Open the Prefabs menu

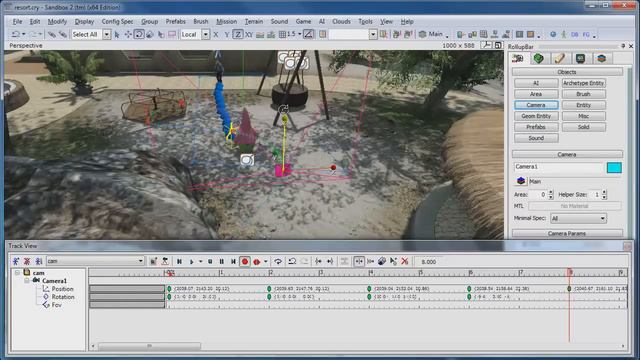point(176,22)
